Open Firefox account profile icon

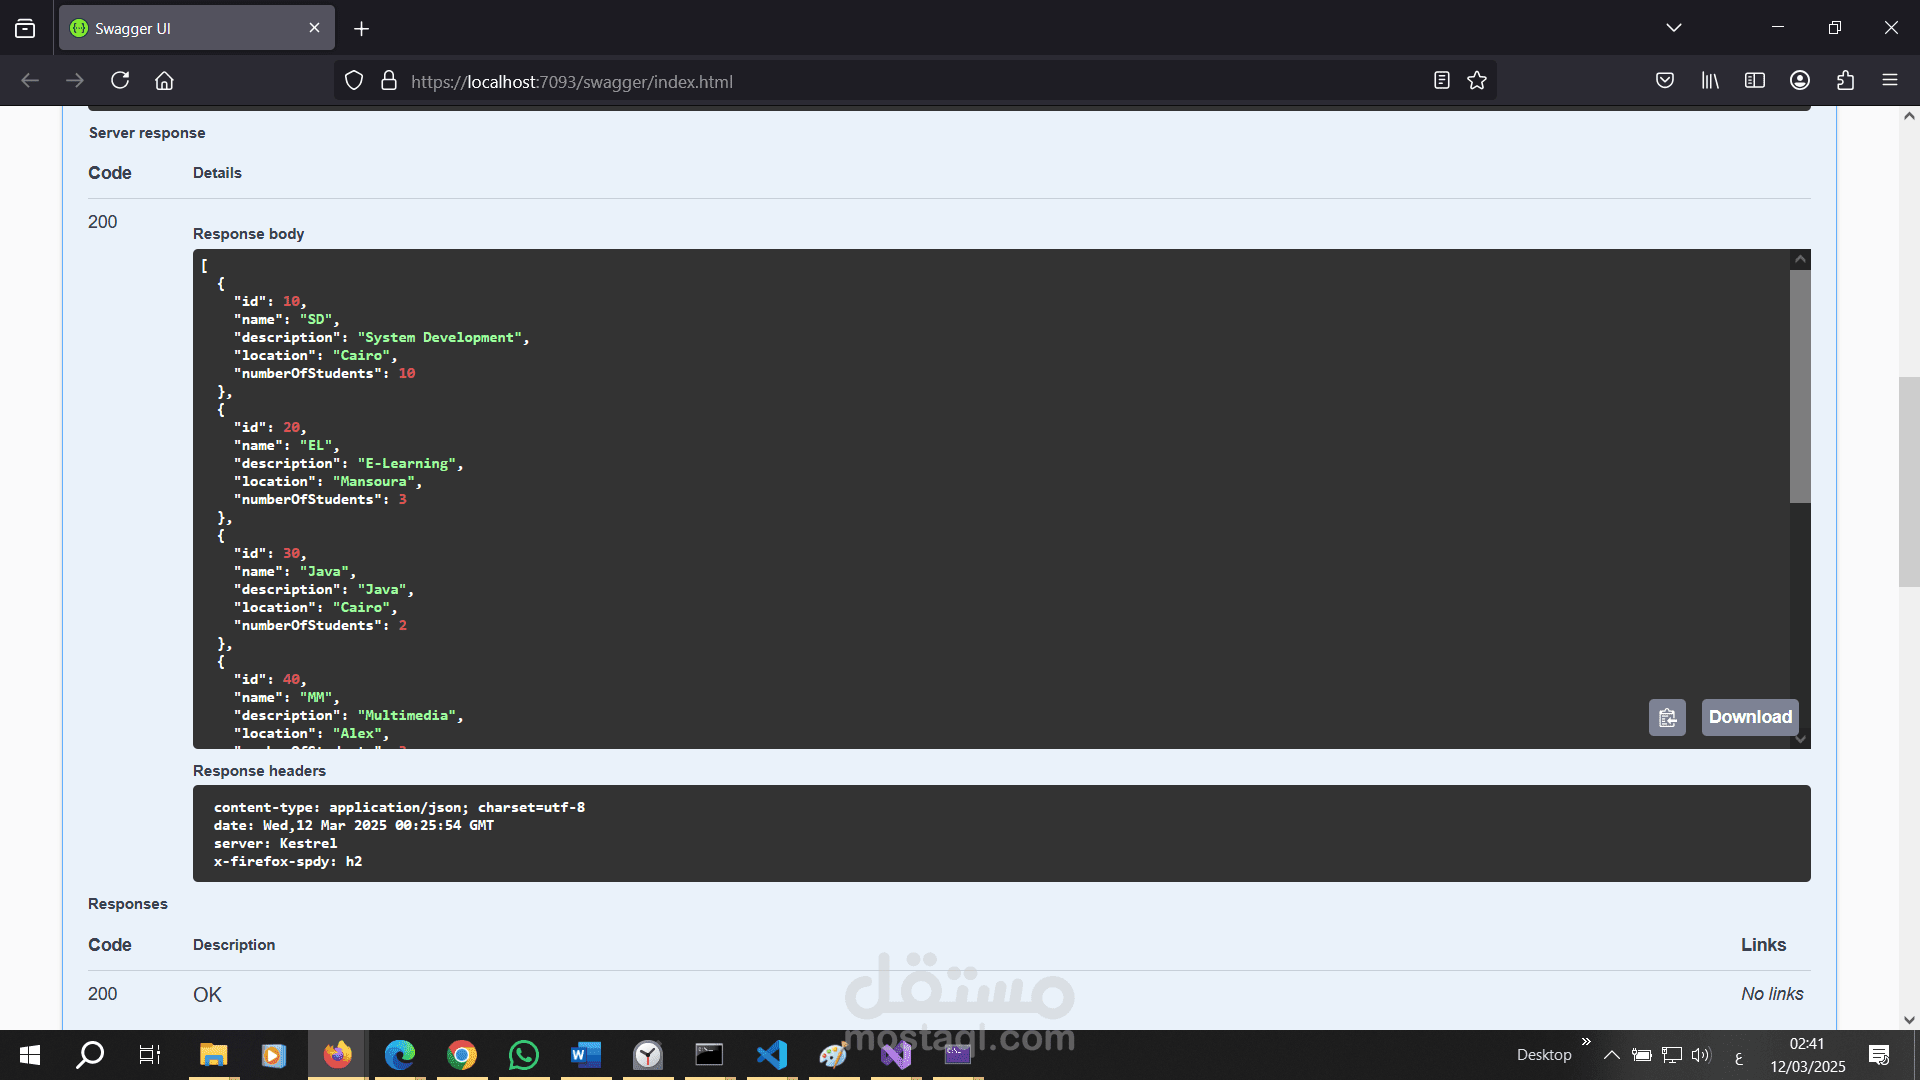tap(1800, 81)
